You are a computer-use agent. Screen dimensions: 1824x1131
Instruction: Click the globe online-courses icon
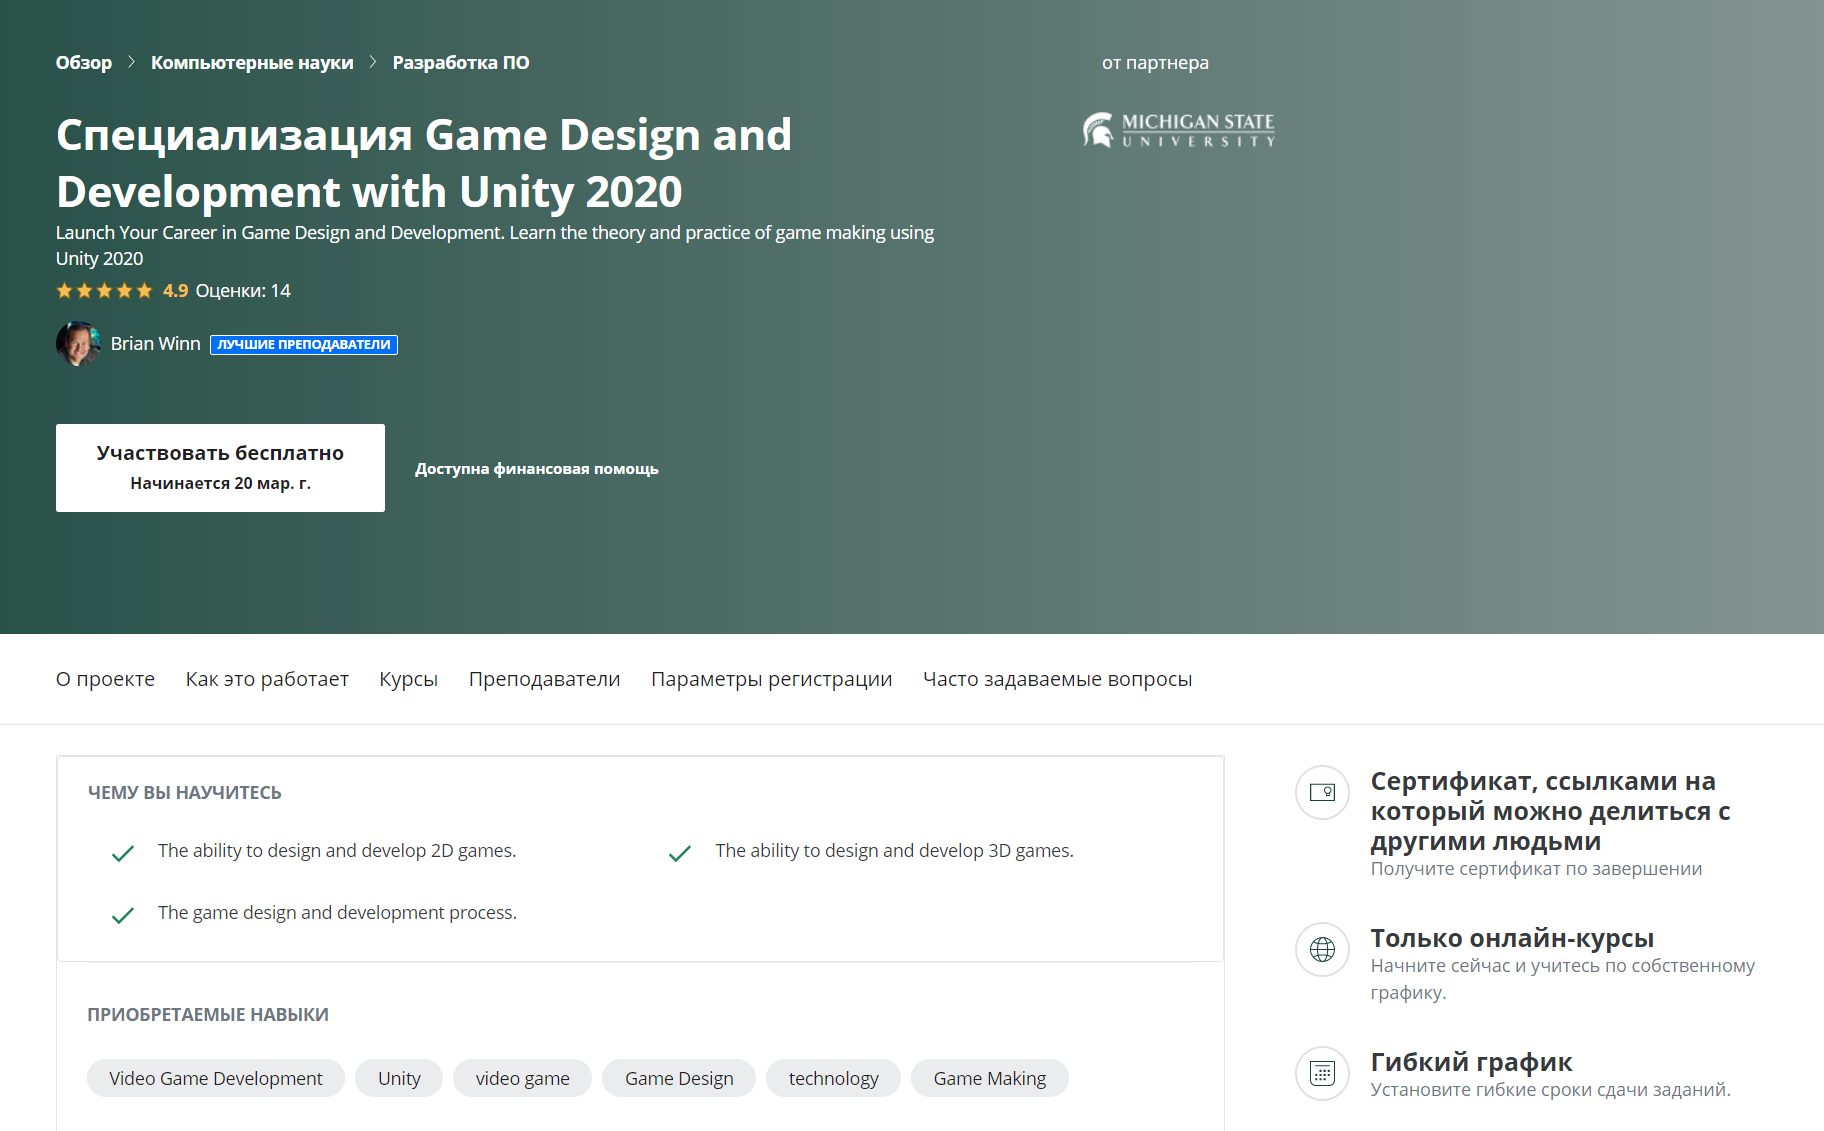pyautogui.click(x=1322, y=949)
